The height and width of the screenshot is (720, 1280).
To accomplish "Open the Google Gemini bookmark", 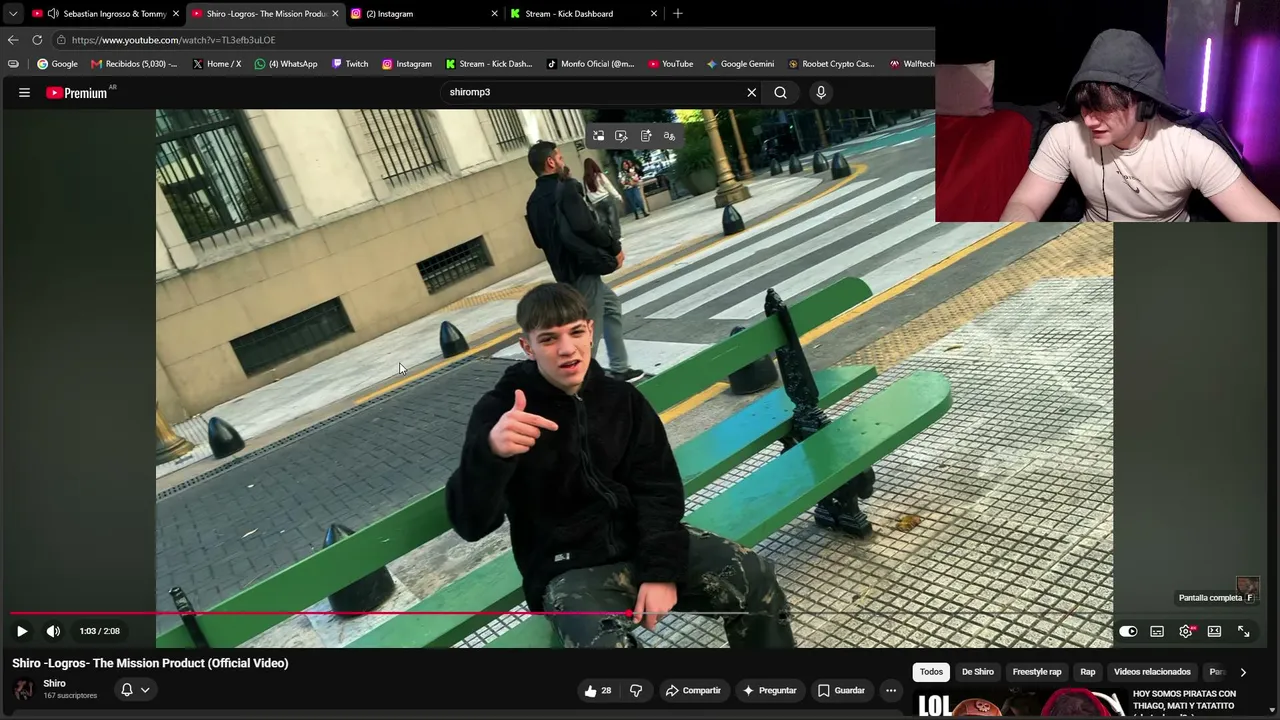I will [740, 64].
